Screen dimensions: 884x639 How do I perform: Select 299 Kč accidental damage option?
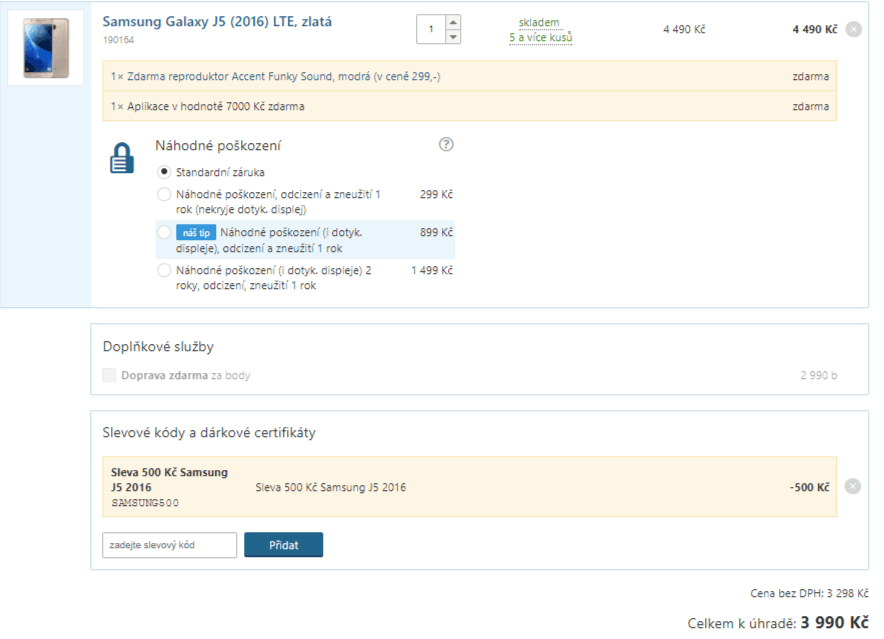pyautogui.click(x=163, y=195)
